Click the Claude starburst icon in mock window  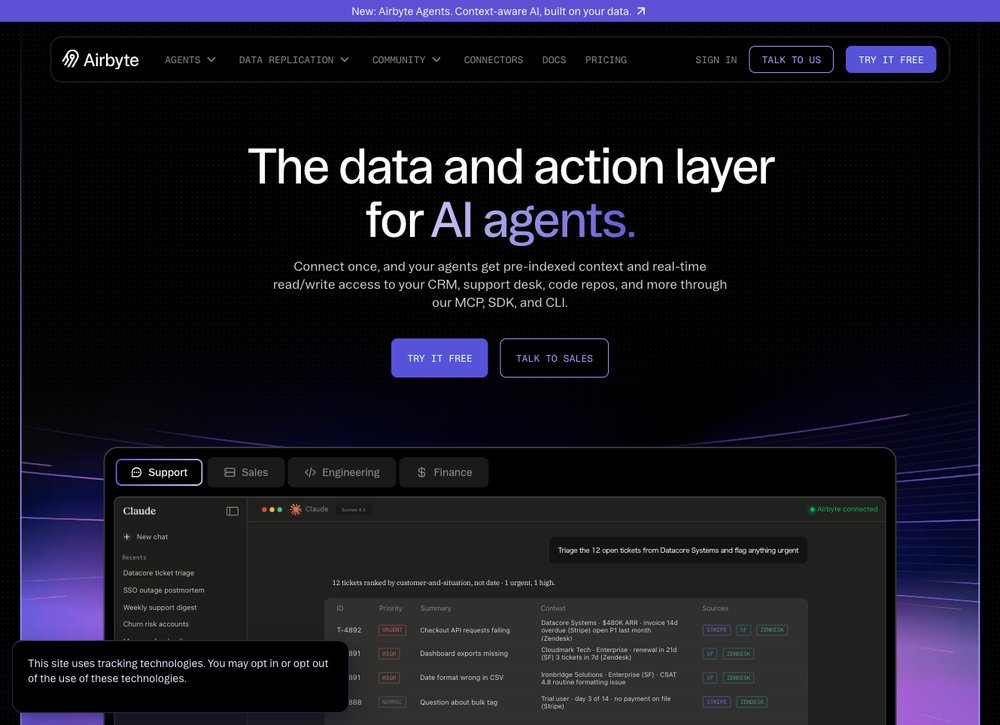coord(296,509)
